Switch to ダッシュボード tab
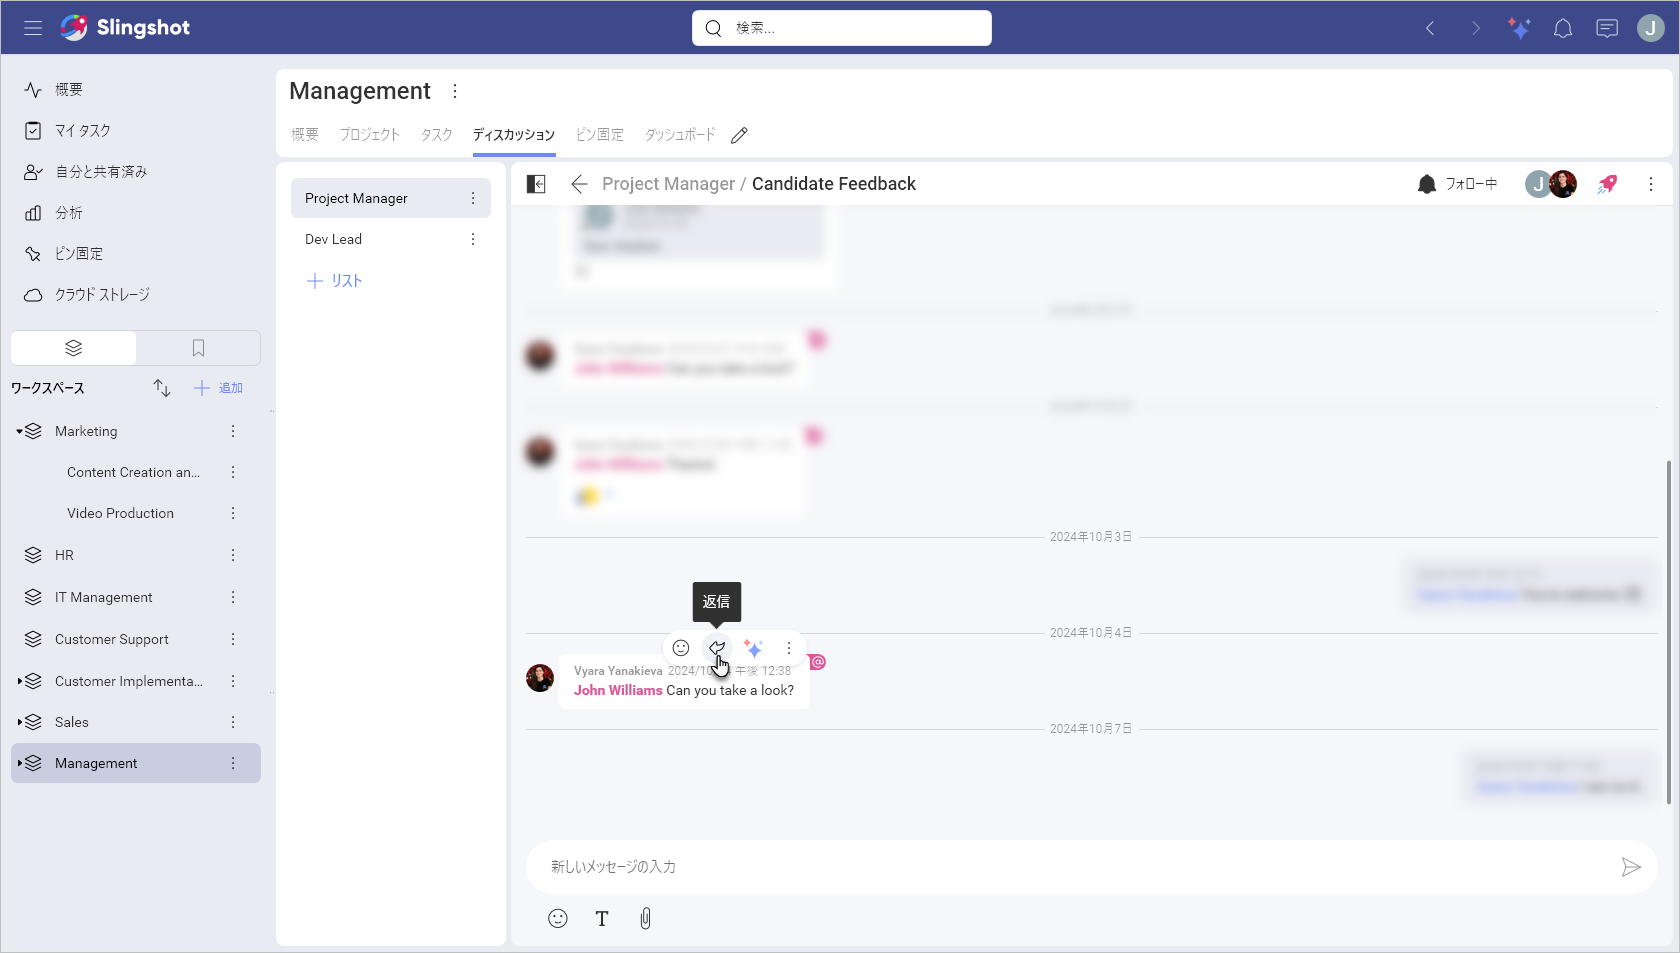Image resolution: width=1680 pixels, height=953 pixels. pyautogui.click(x=680, y=135)
